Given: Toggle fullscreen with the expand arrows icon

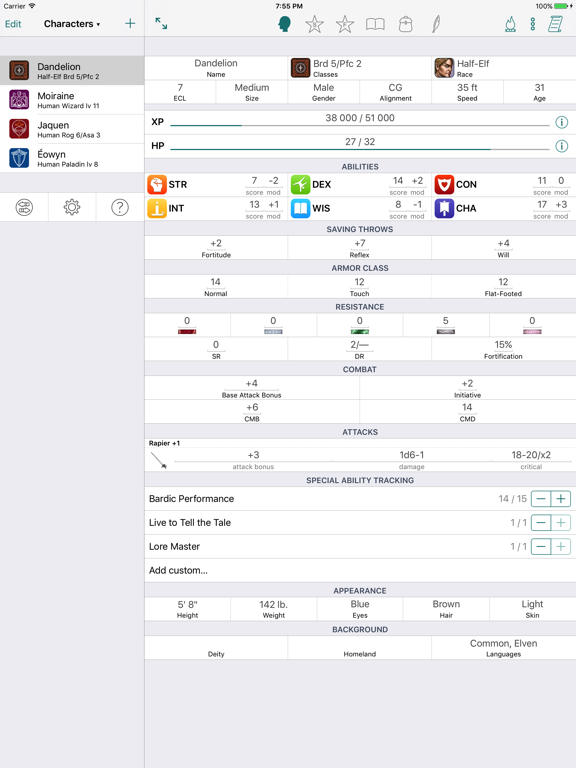Looking at the screenshot, I should click(x=161, y=23).
